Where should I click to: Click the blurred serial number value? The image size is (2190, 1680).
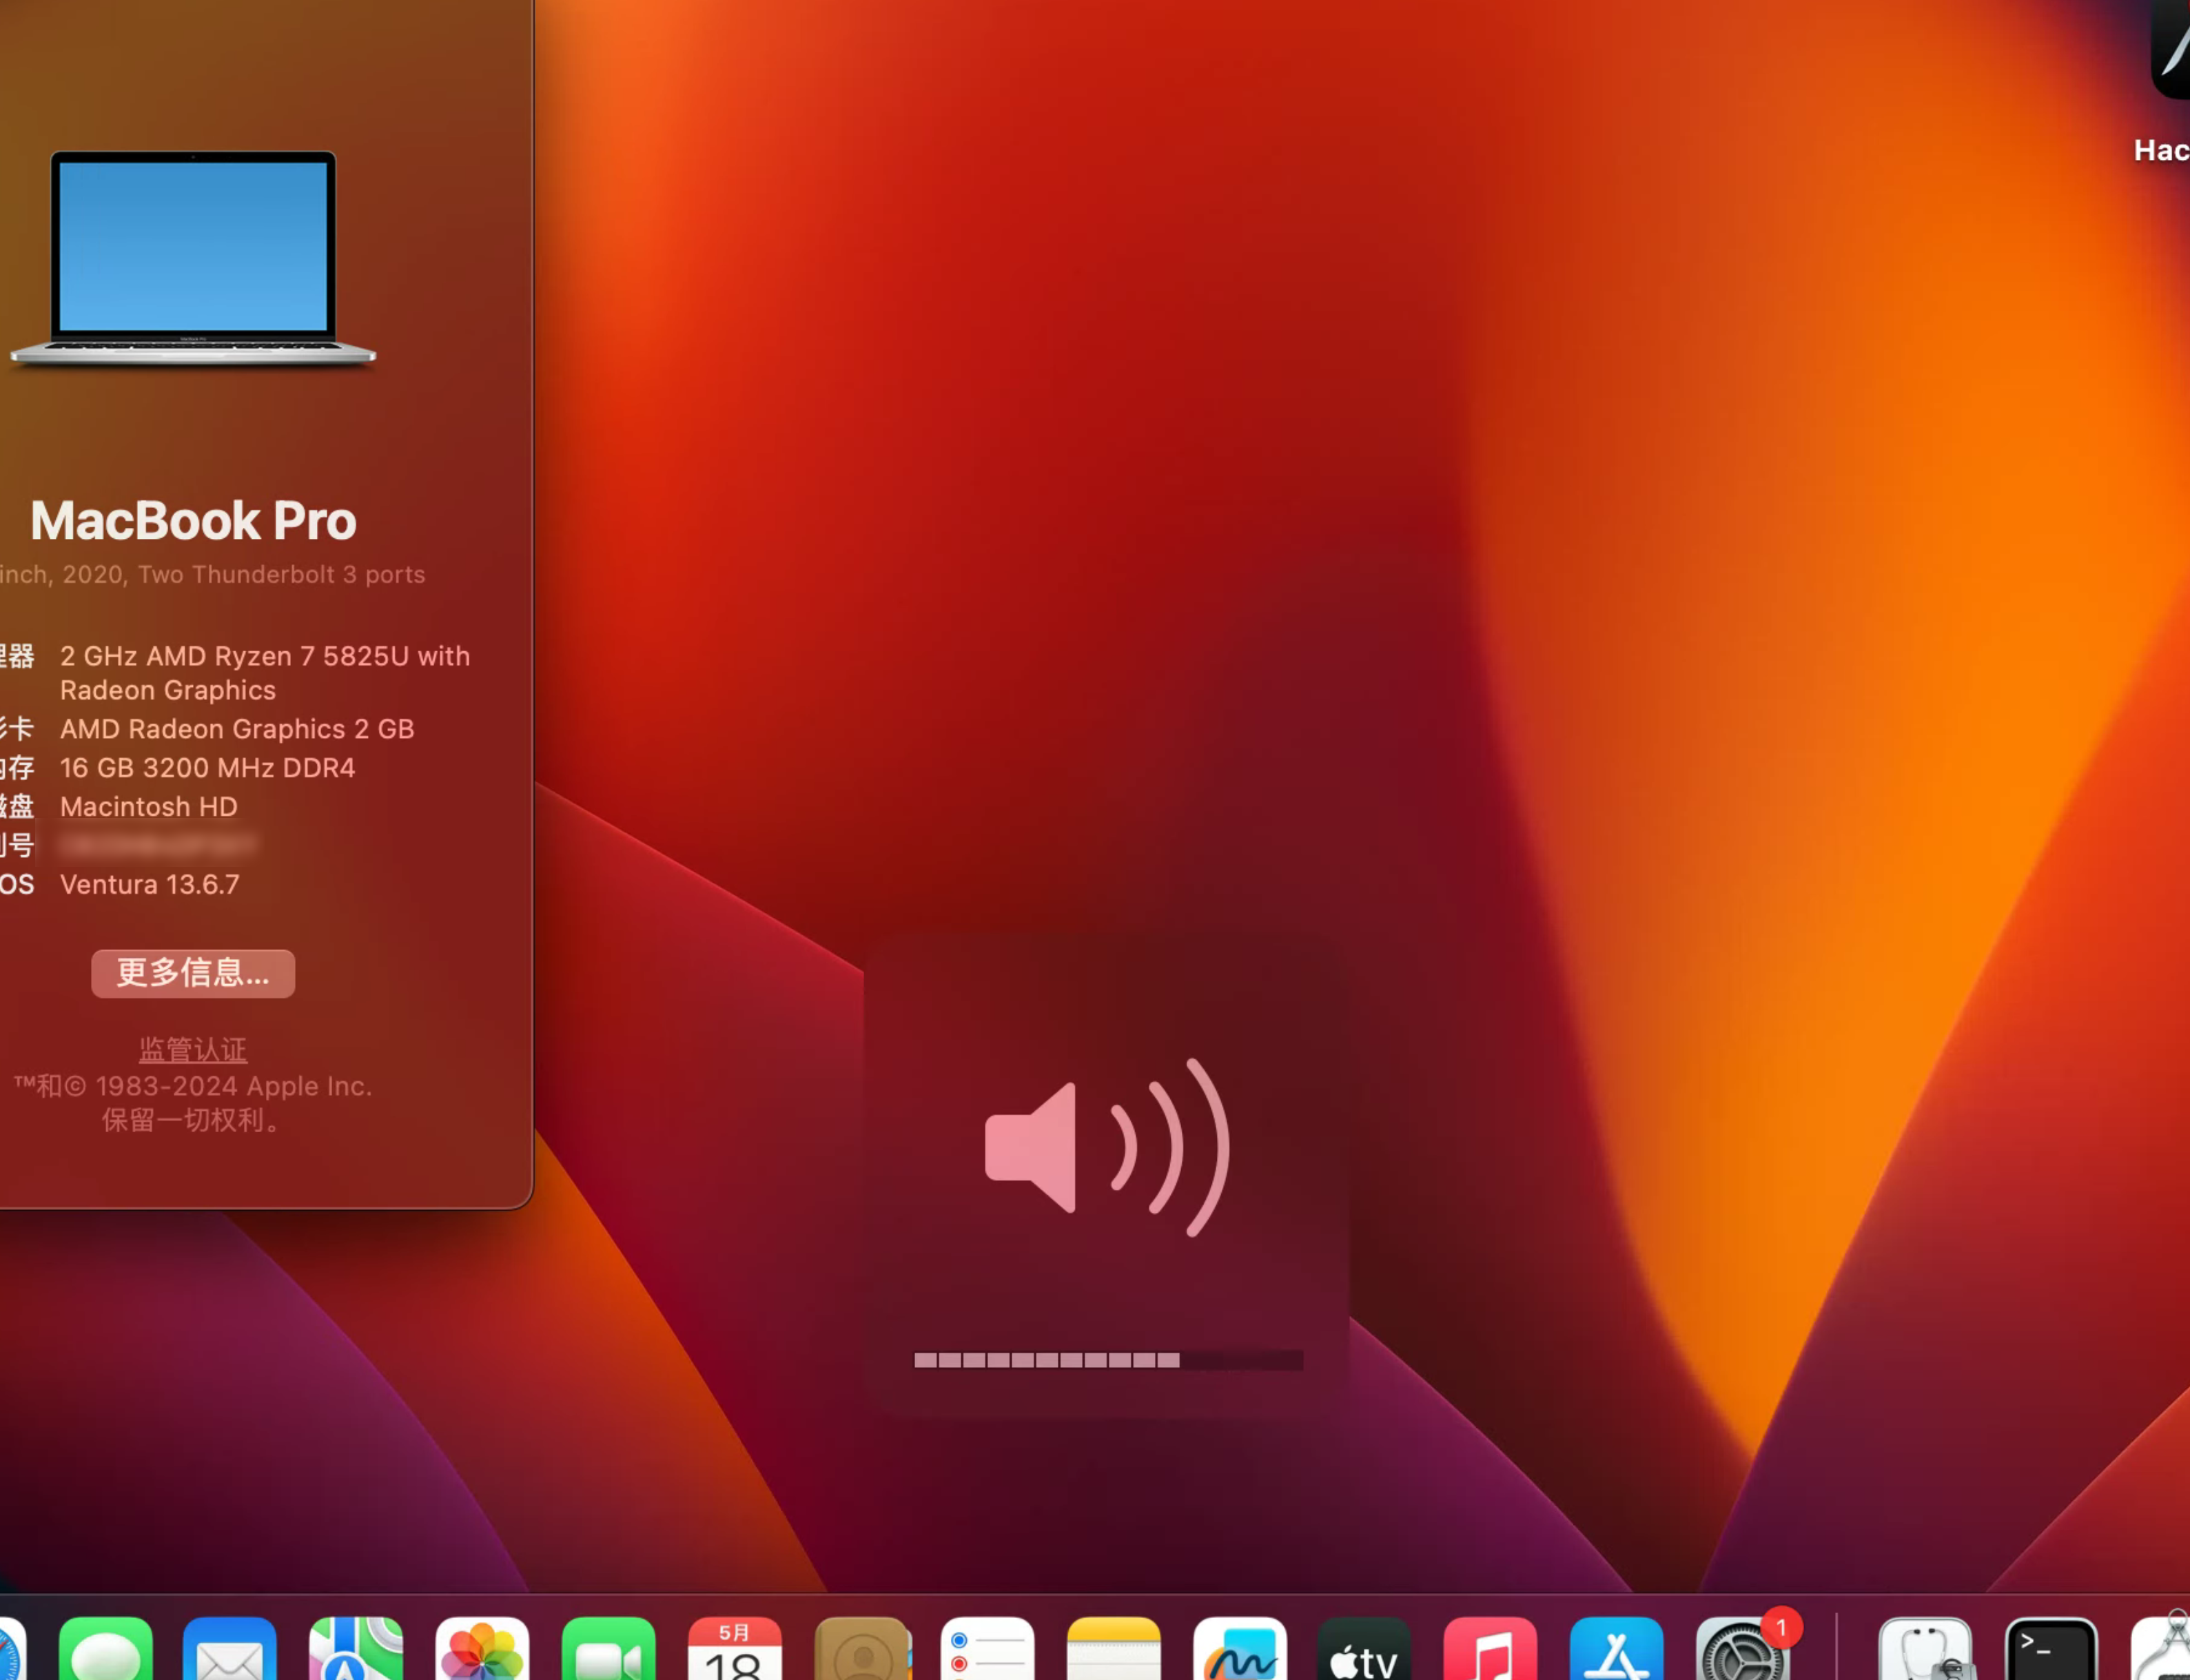pyautogui.click(x=158, y=846)
